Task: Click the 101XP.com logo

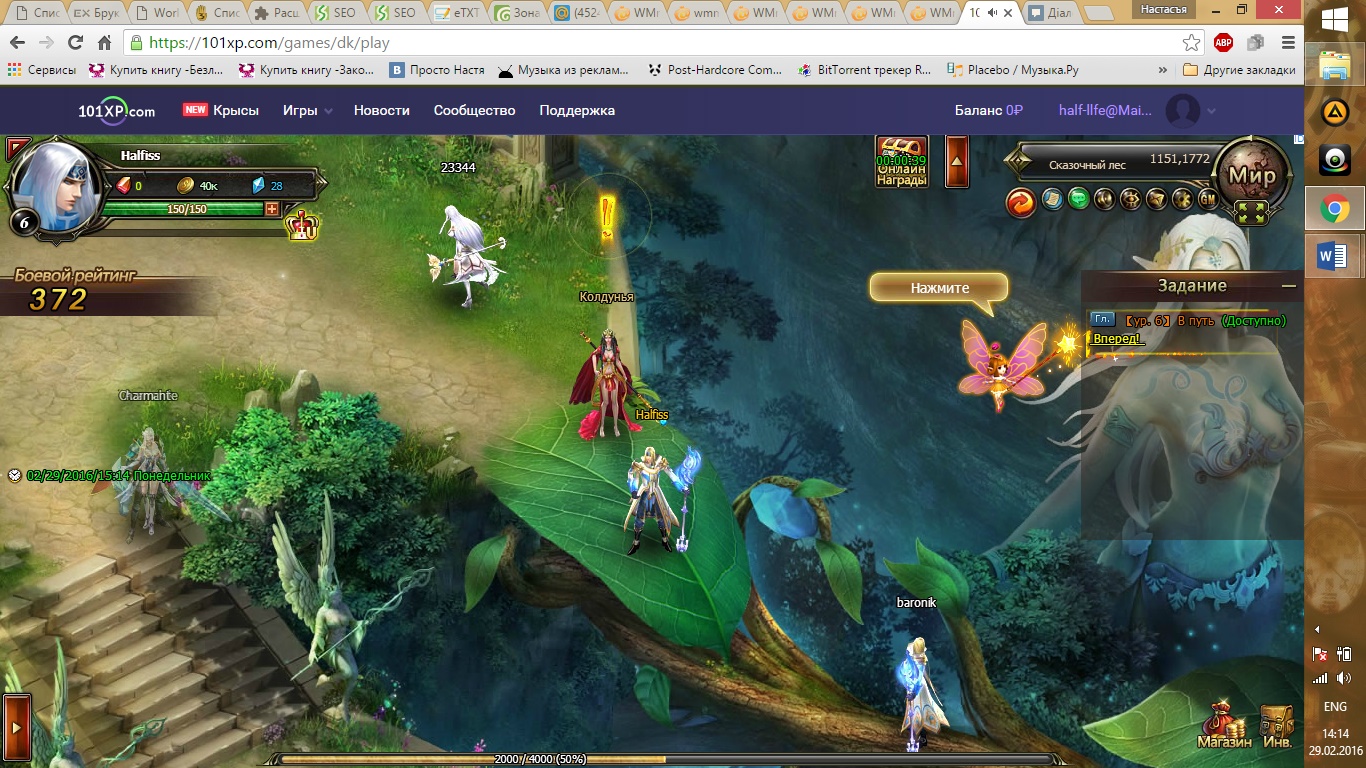Action: 117,111
